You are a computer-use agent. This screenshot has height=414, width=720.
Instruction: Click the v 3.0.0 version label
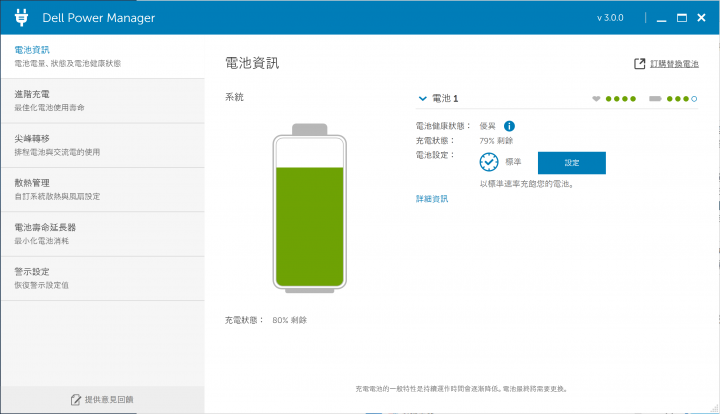pyautogui.click(x=610, y=18)
